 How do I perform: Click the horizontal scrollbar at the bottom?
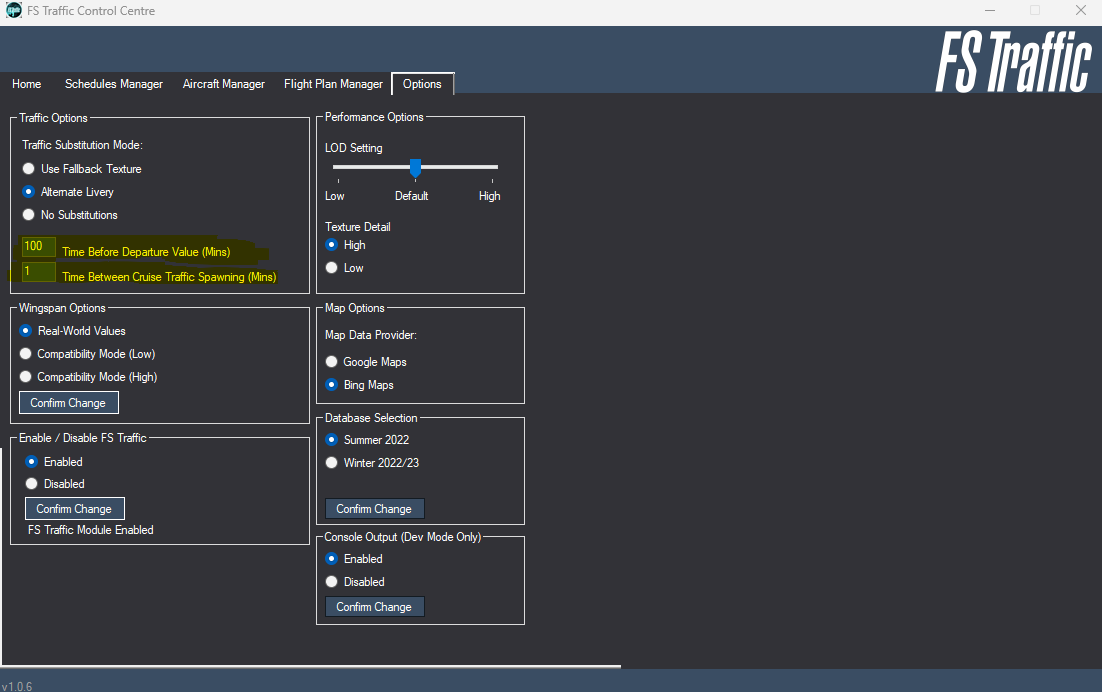[310, 663]
